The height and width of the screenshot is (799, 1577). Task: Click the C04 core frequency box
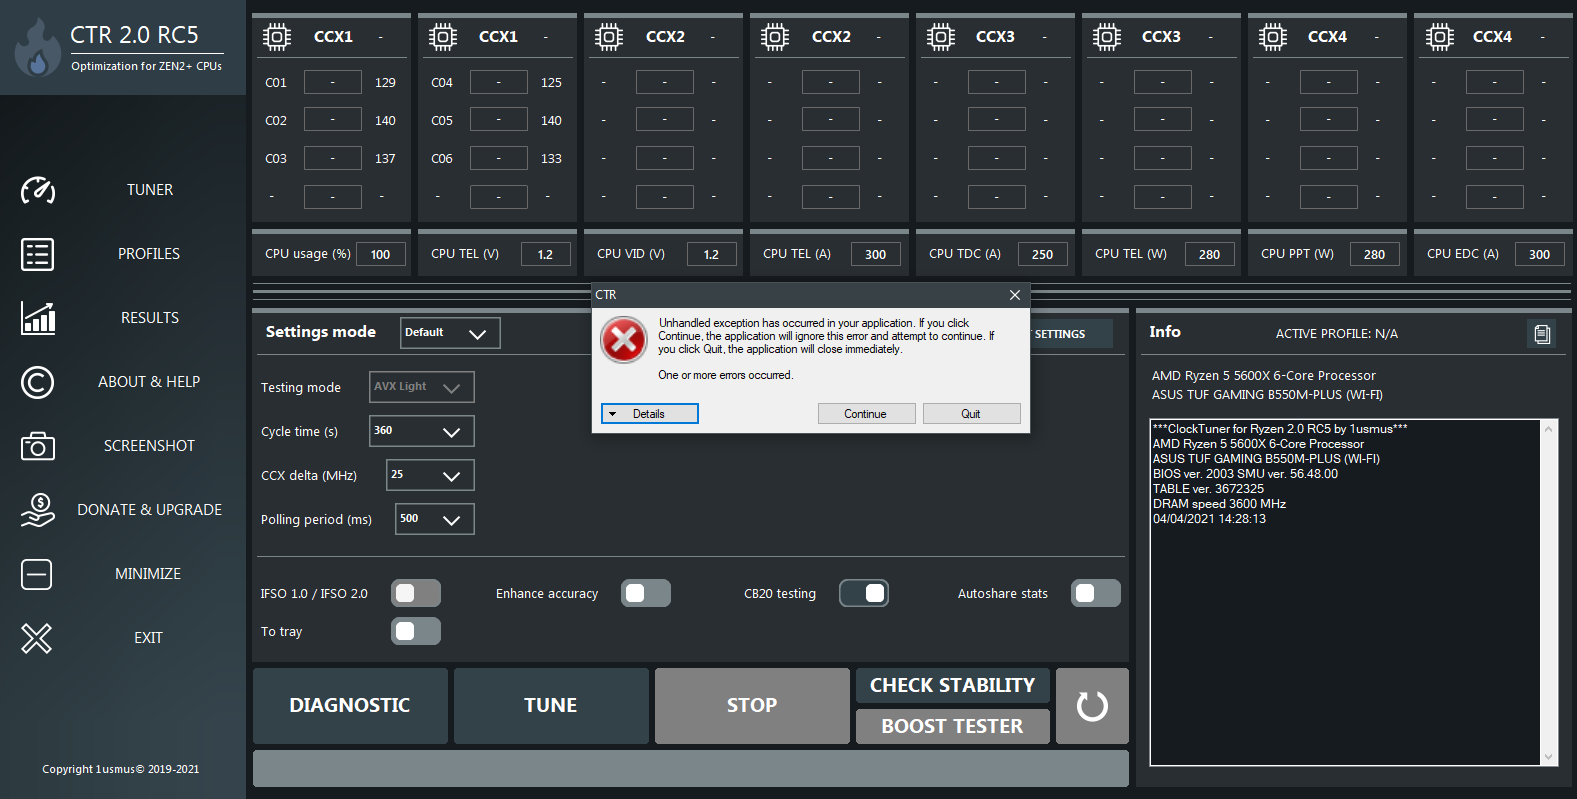[499, 82]
